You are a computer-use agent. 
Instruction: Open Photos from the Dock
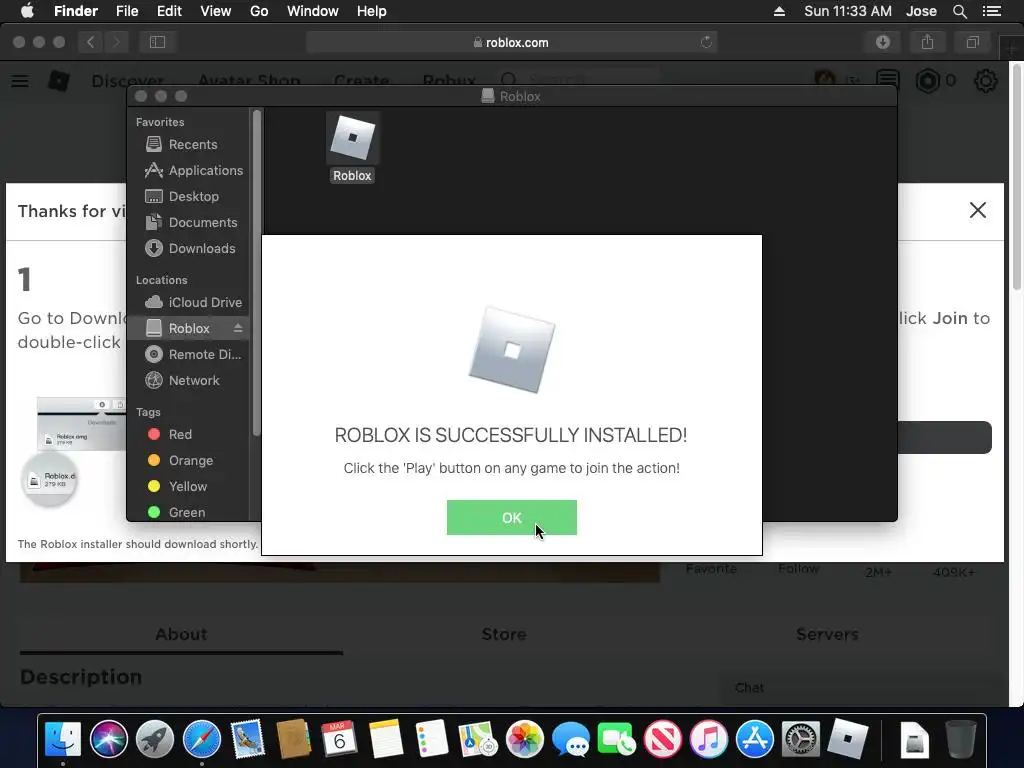point(524,739)
